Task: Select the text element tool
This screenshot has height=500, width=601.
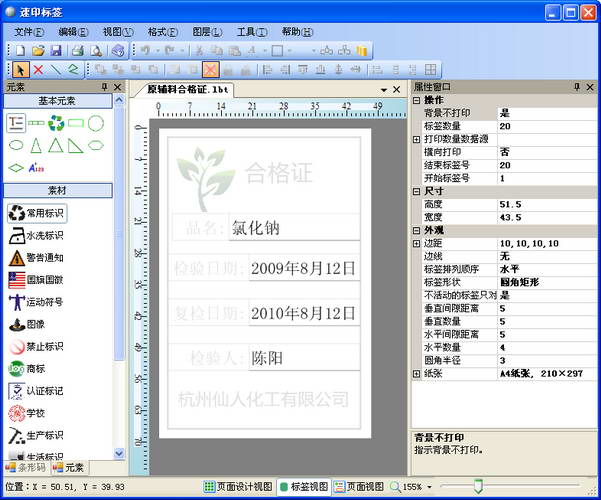Action: pos(16,123)
